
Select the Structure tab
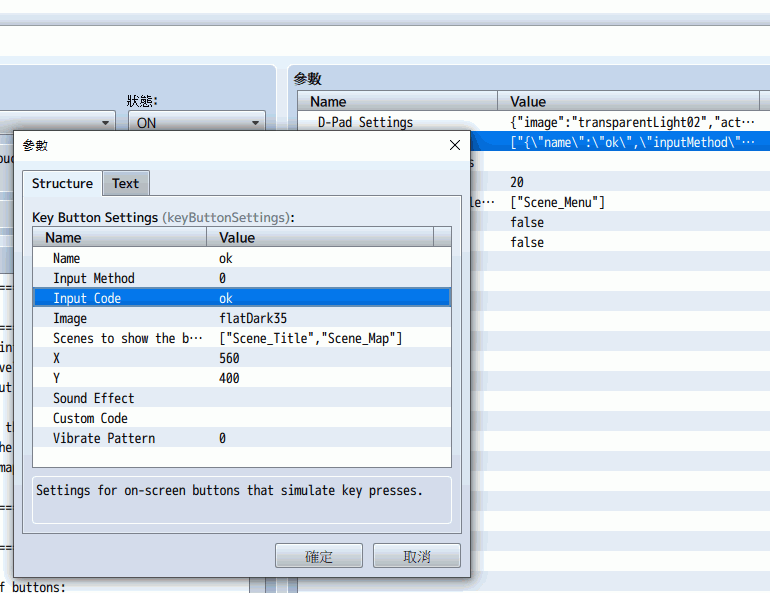click(x=62, y=184)
